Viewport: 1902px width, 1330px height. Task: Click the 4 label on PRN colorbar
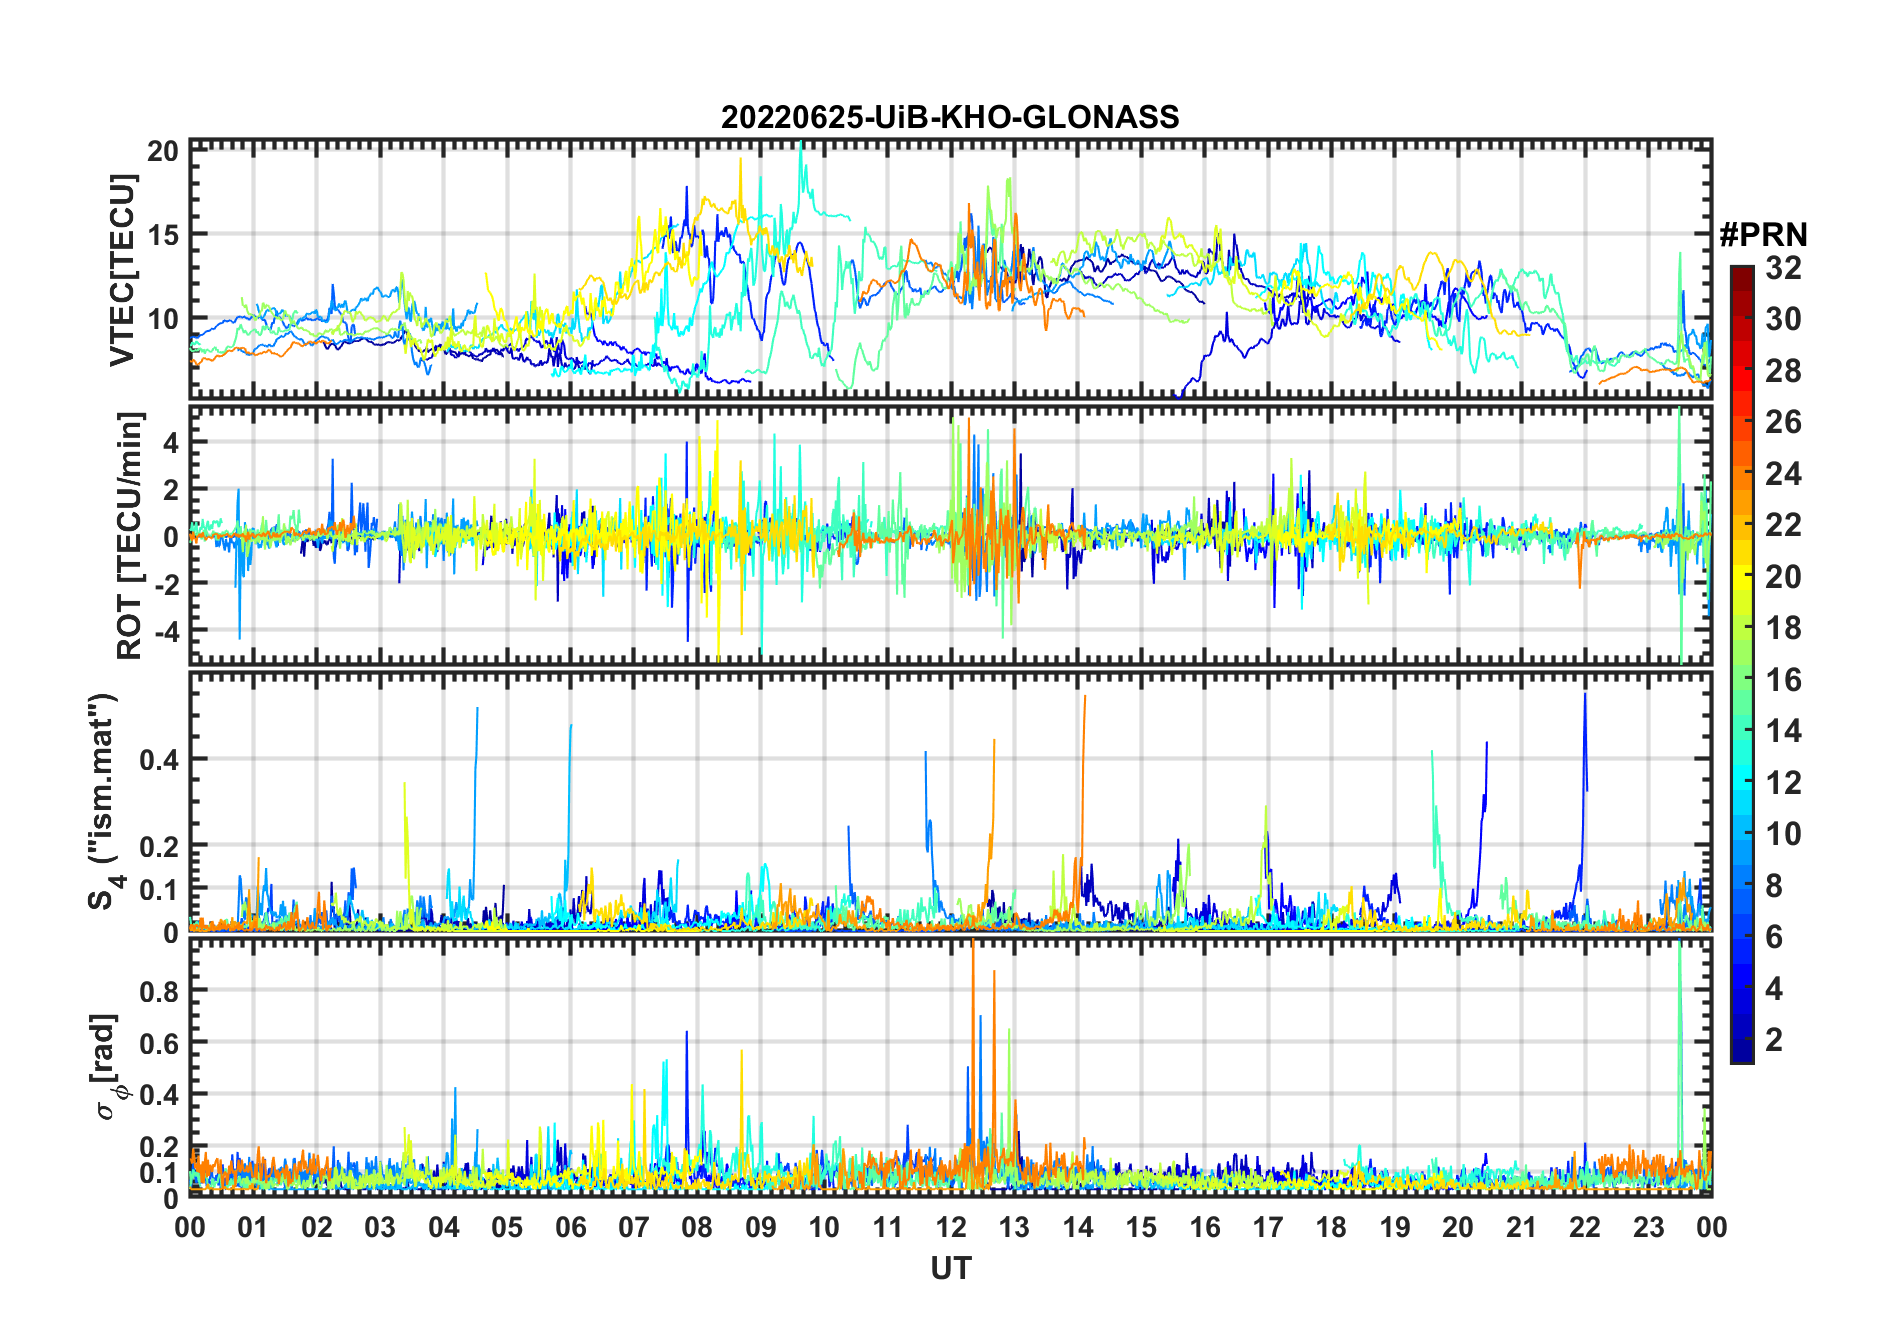tap(1775, 989)
